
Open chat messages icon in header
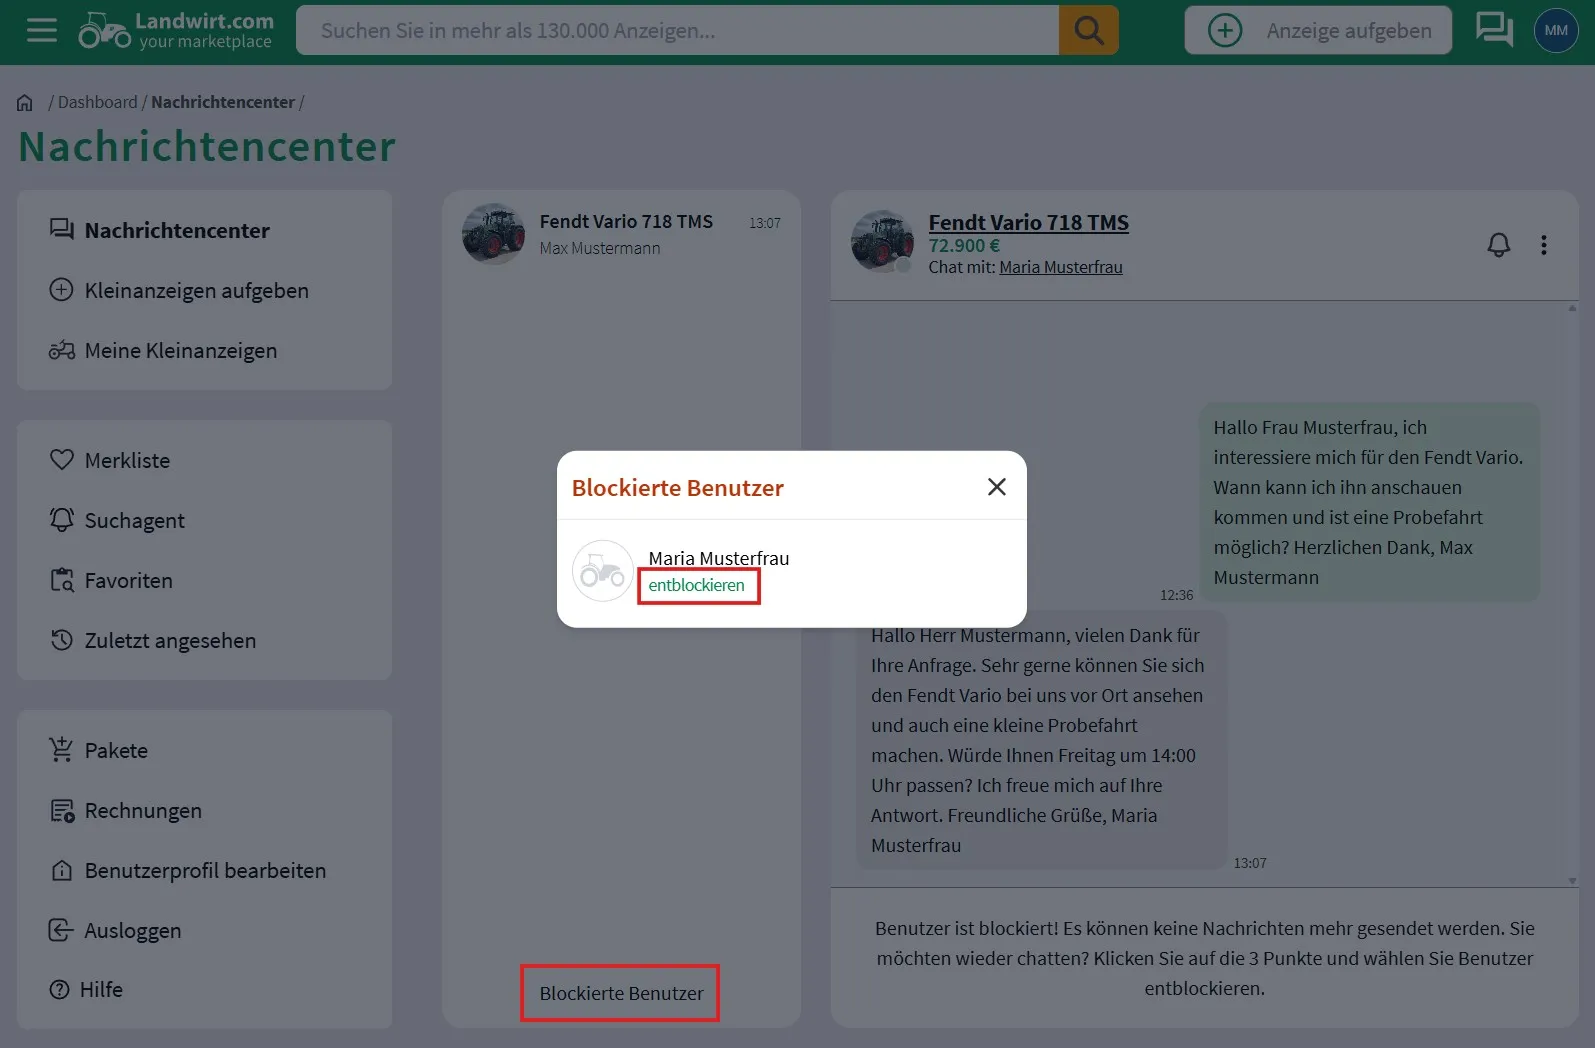point(1494,30)
